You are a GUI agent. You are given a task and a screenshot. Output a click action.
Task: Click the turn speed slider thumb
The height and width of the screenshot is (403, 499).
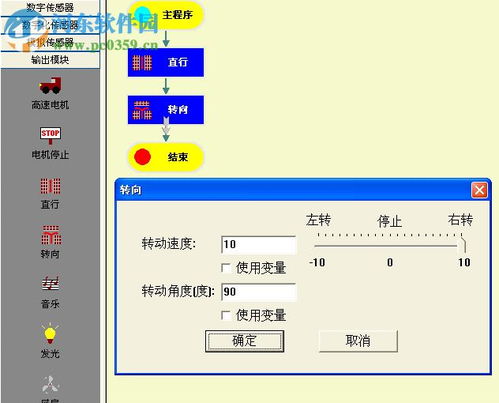pyautogui.click(x=462, y=244)
